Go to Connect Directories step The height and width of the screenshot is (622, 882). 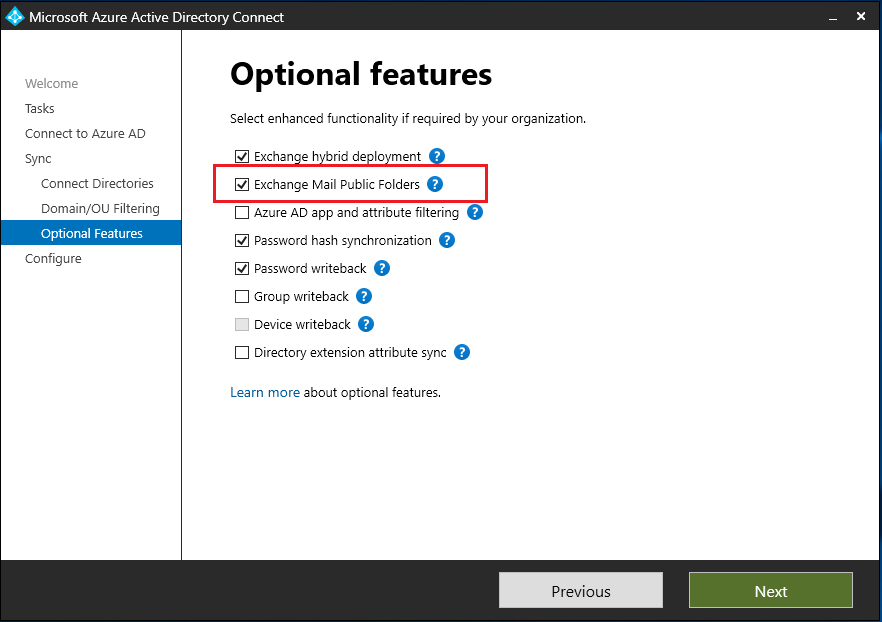[x=97, y=183]
